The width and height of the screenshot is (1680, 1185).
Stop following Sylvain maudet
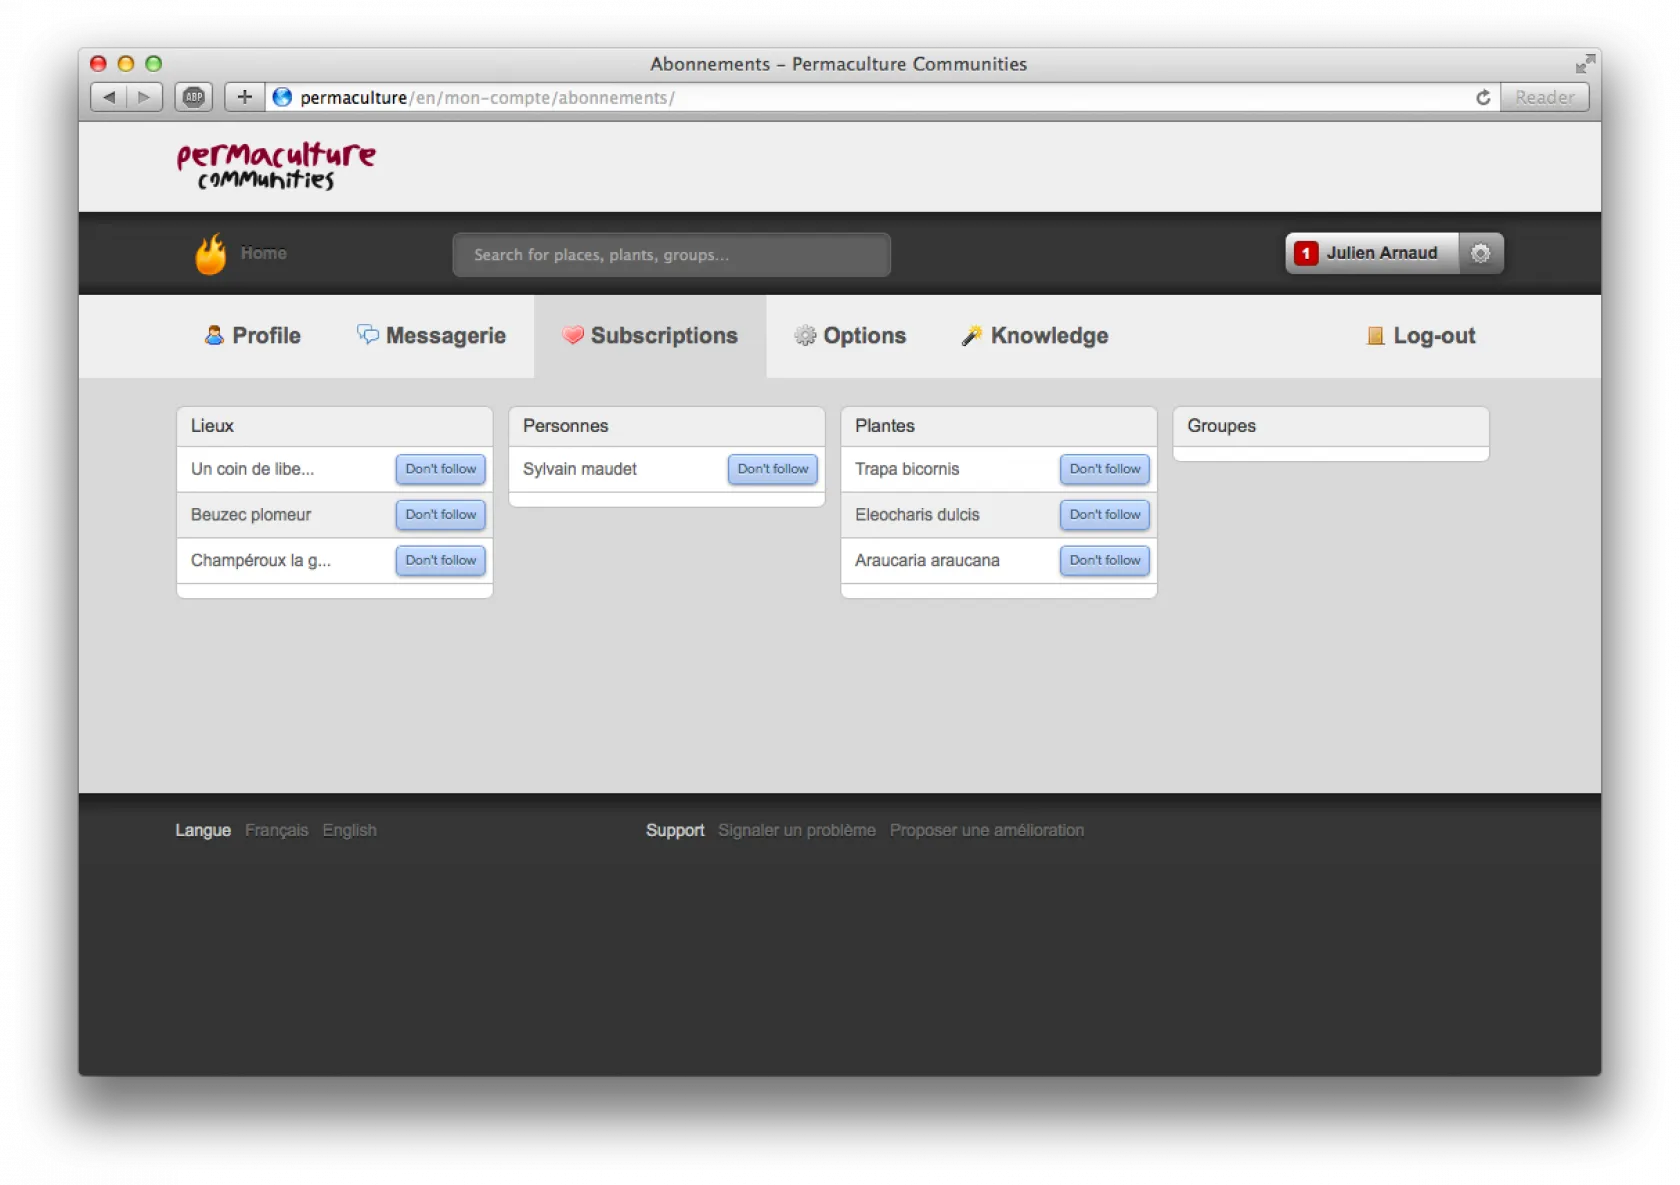pos(772,469)
